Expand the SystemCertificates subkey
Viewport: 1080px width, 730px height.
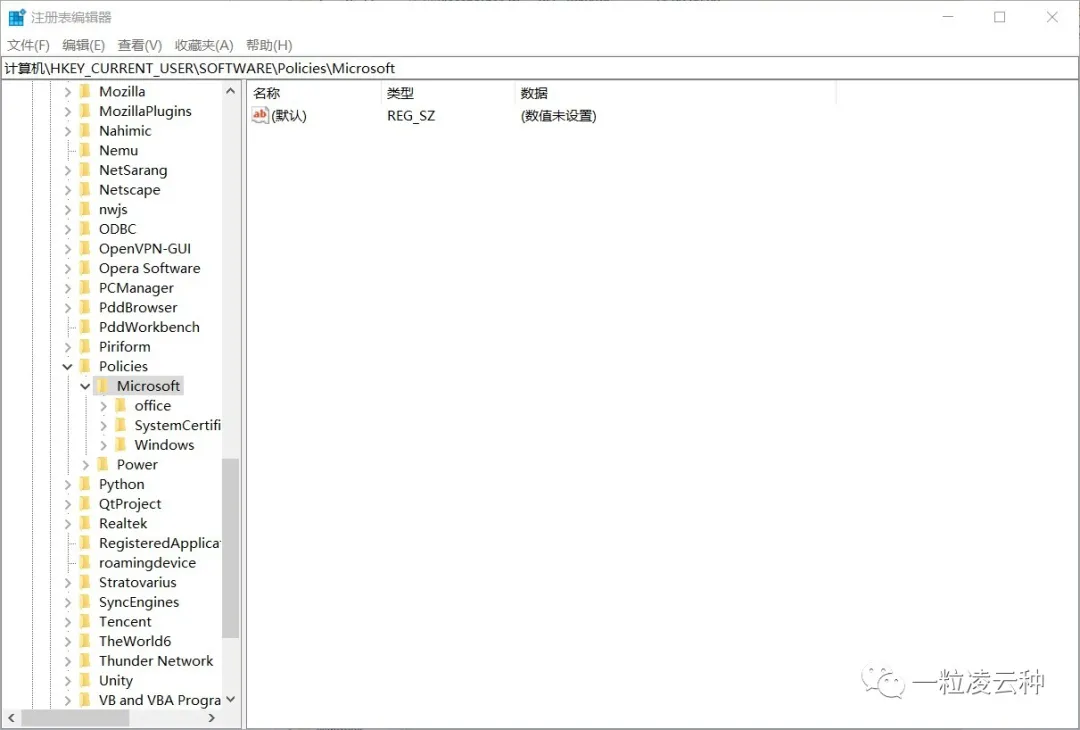pos(103,426)
